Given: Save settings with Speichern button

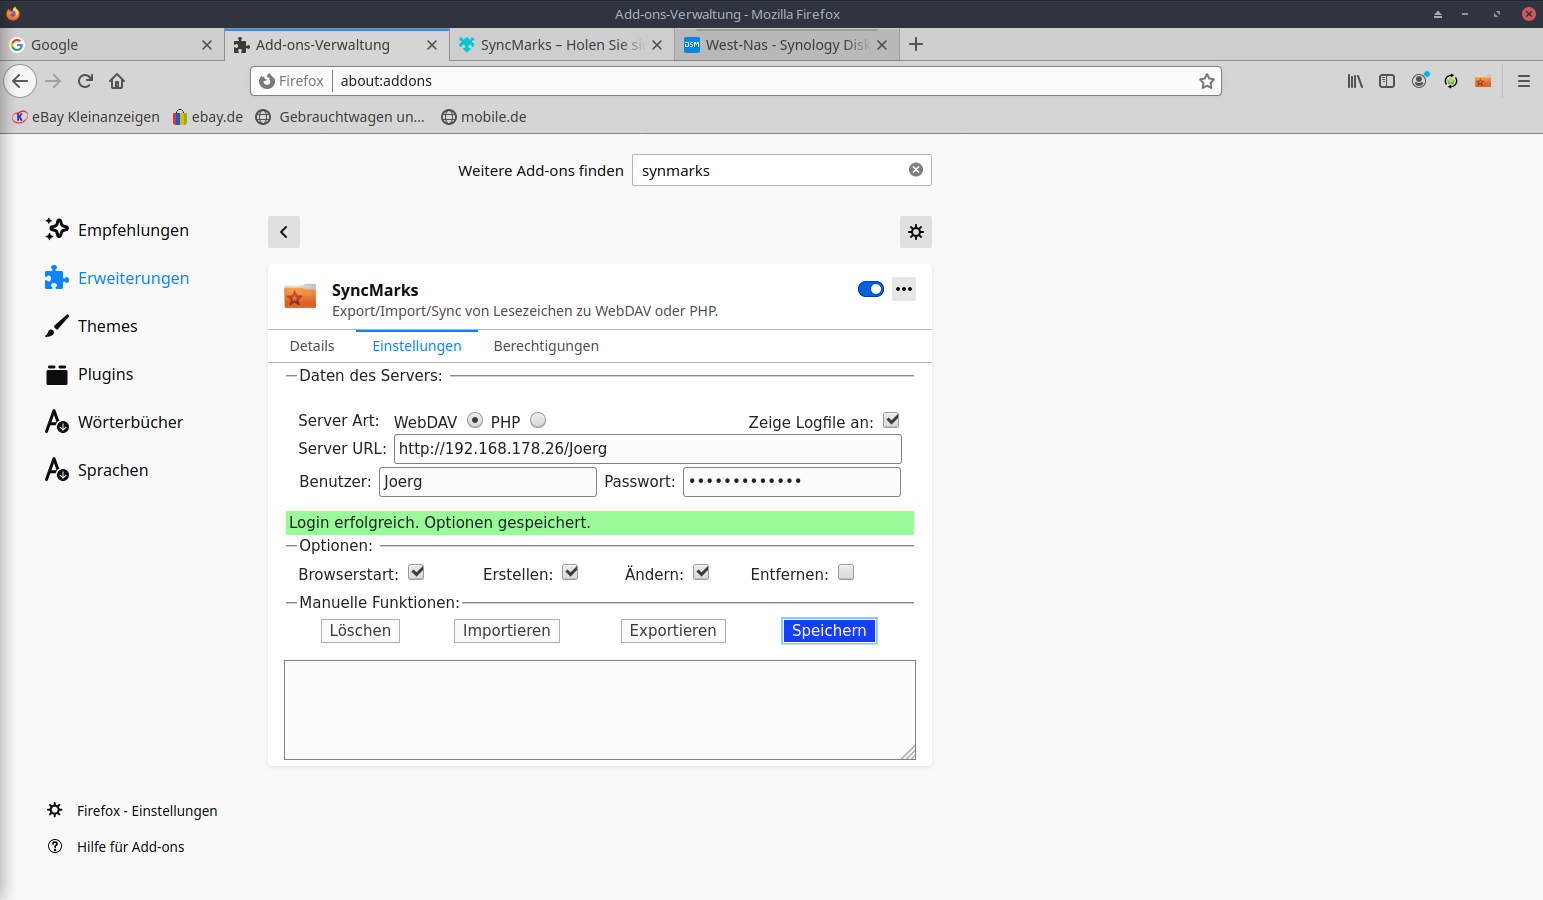Looking at the screenshot, I should pos(829,631).
